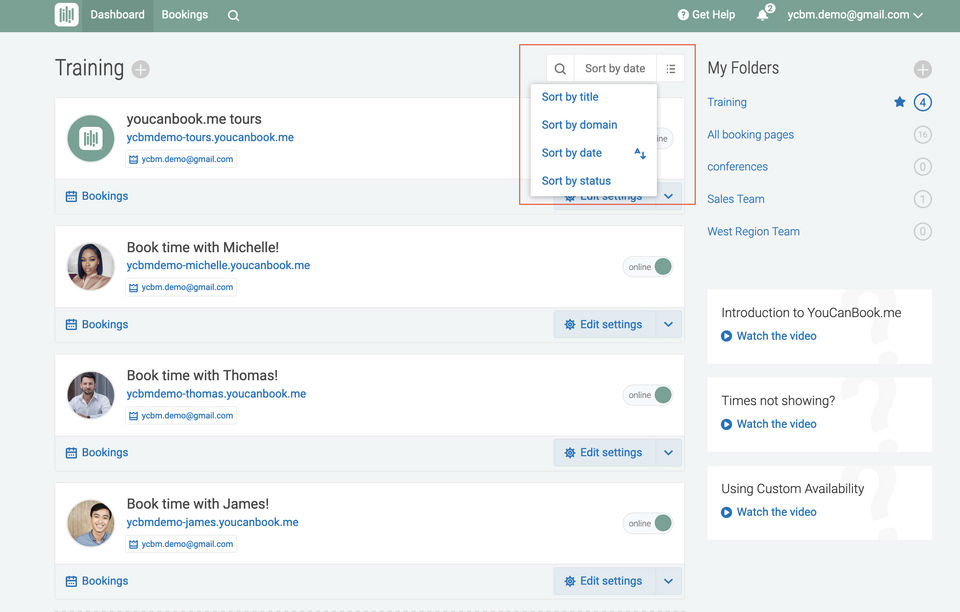Select Sort by title option
960x612 pixels.
(x=570, y=97)
